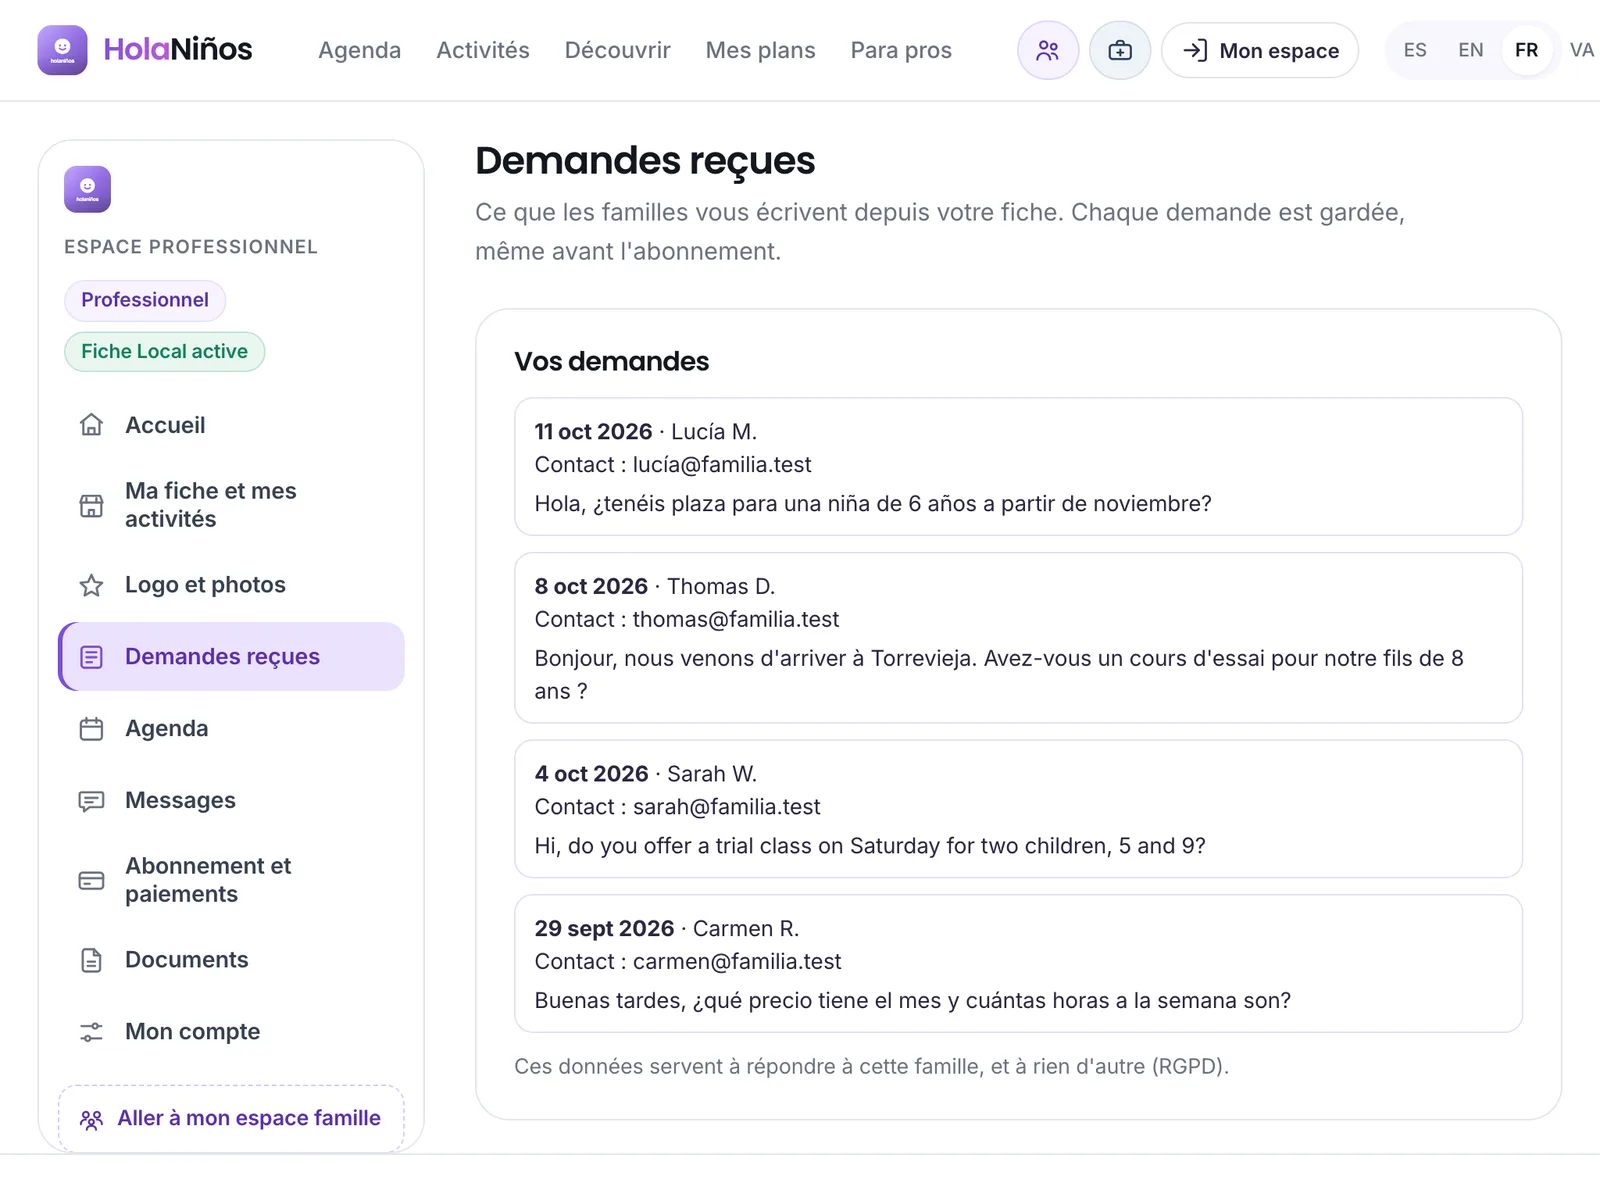Click the sliders icon for Mon compte

tap(91, 1032)
